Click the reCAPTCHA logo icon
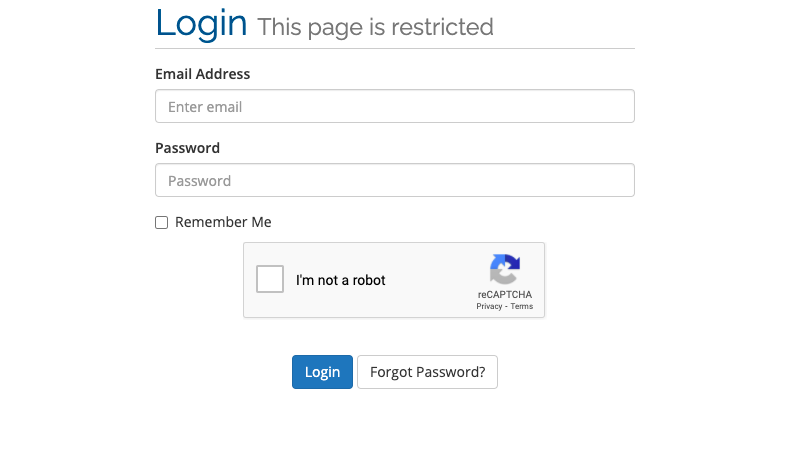789x454 pixels. 504,269
